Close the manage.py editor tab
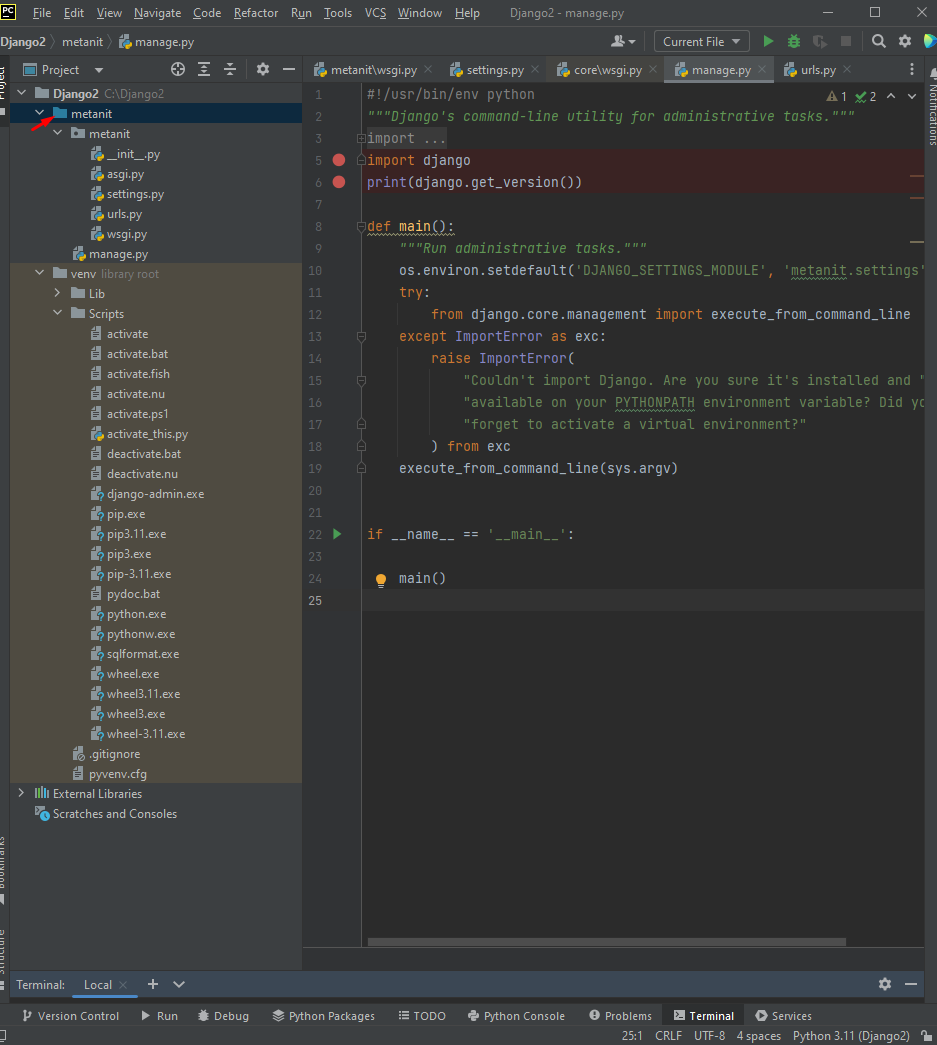The image size is (937, 1045). click(762, 69)
